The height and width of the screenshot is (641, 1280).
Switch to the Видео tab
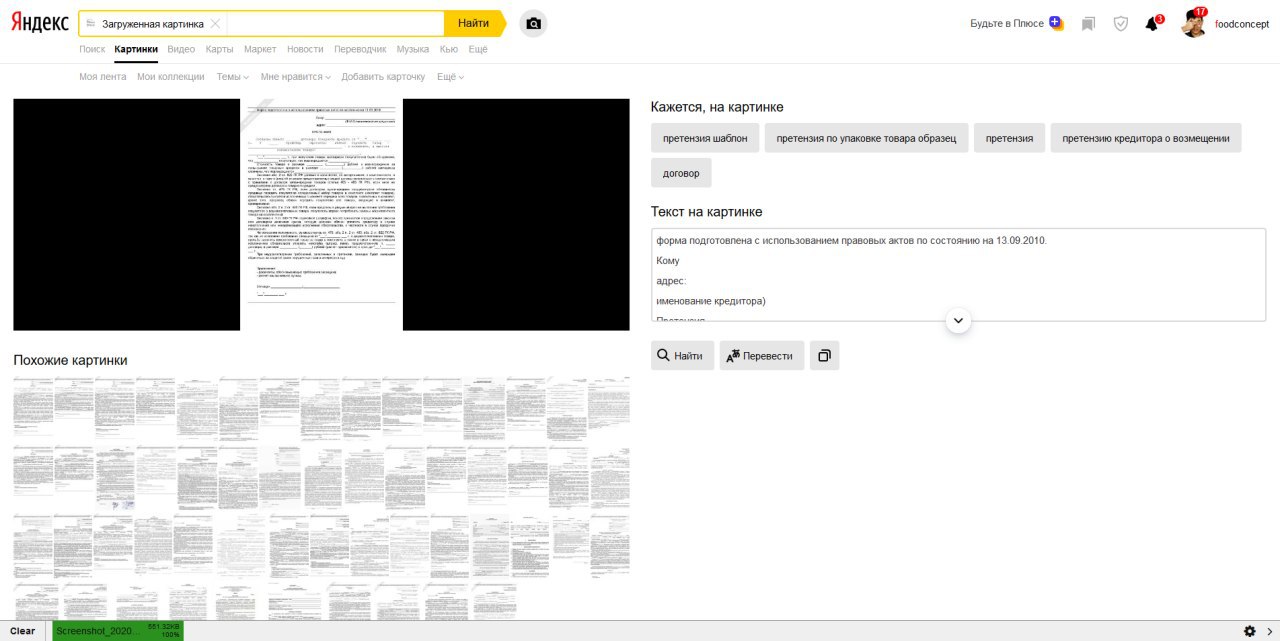[x=182, y=49]
